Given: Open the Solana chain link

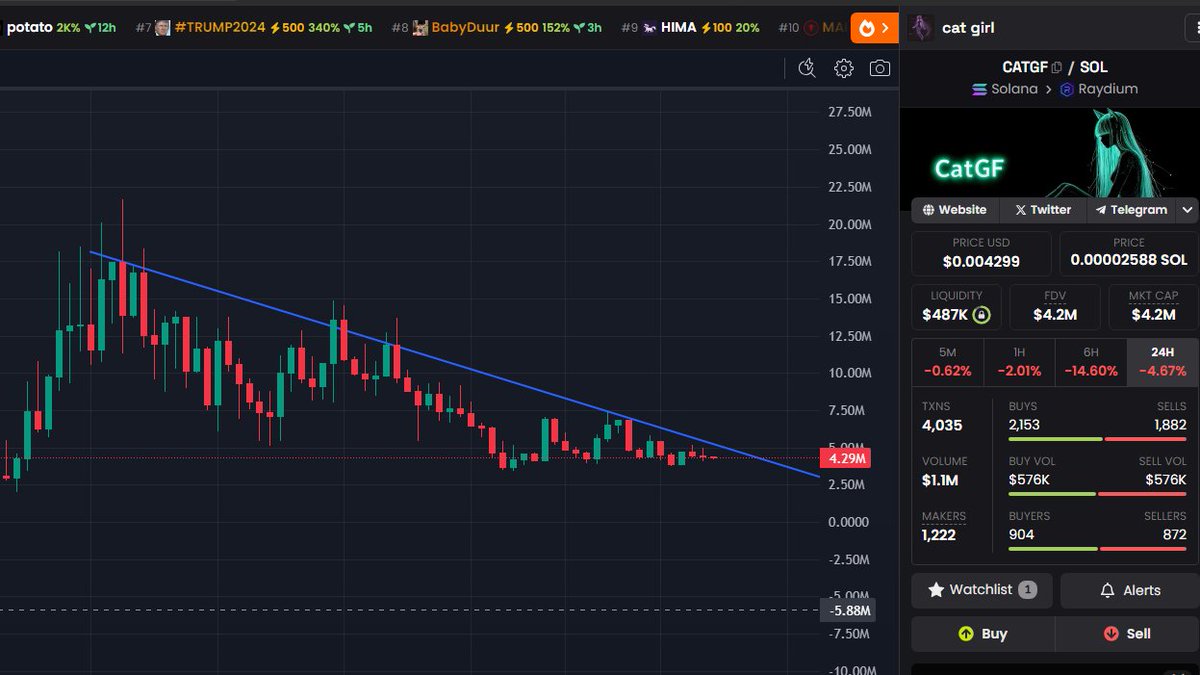Looking at the screenshot, I should coord(1005,89).
